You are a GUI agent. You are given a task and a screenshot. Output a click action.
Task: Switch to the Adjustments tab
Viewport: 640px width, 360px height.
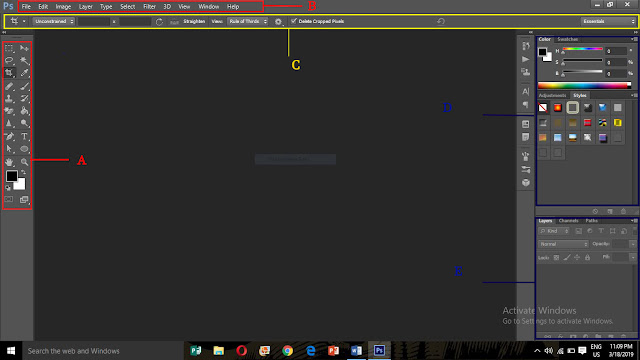[x=552, y=95]
